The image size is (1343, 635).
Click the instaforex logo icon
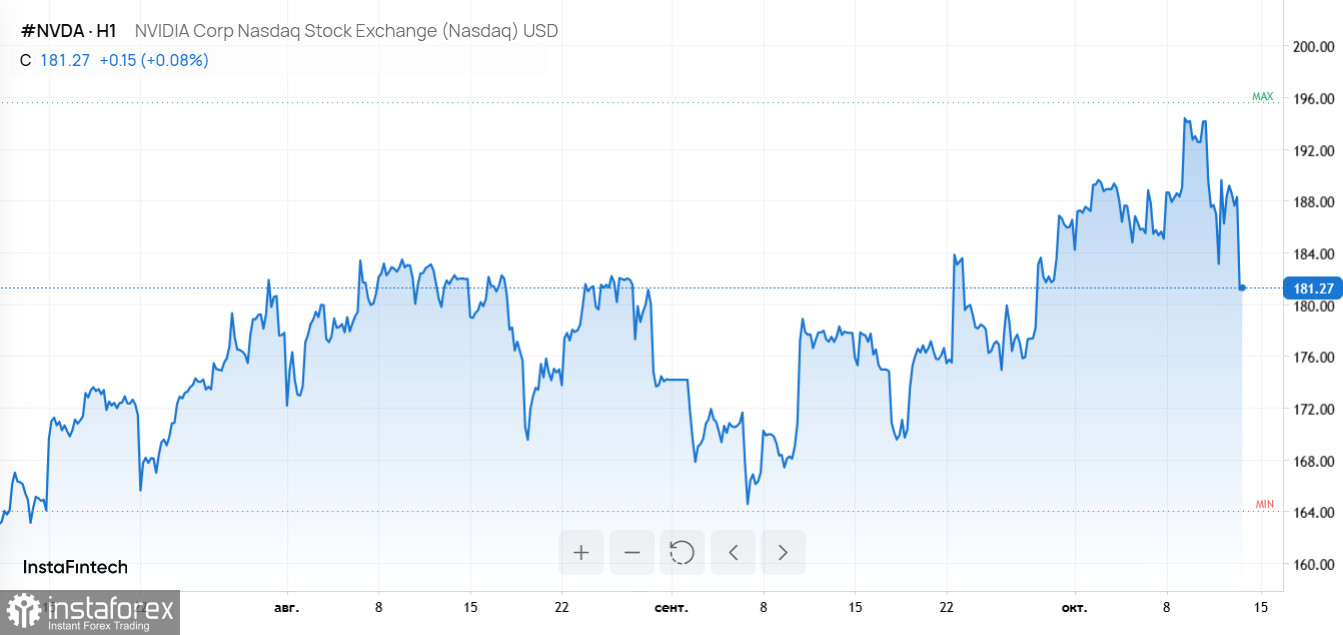[x=24, y=610]
